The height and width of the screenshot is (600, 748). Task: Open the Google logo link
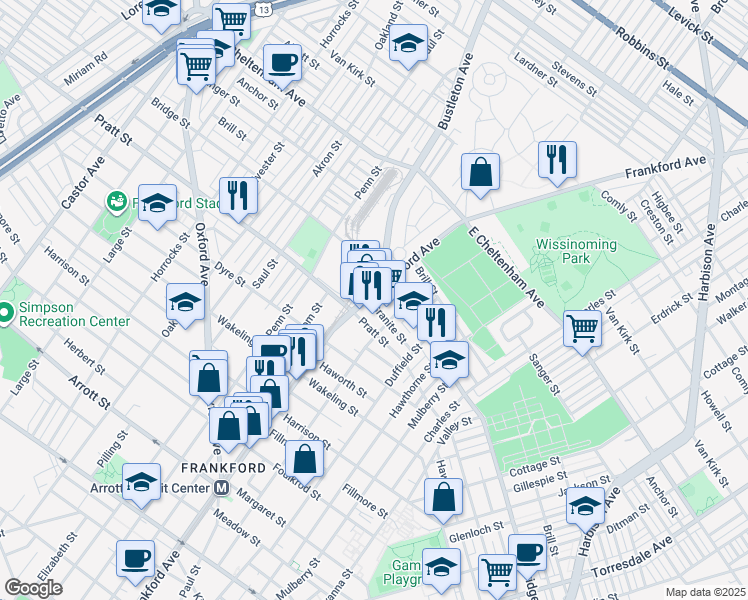pos(33,588)
